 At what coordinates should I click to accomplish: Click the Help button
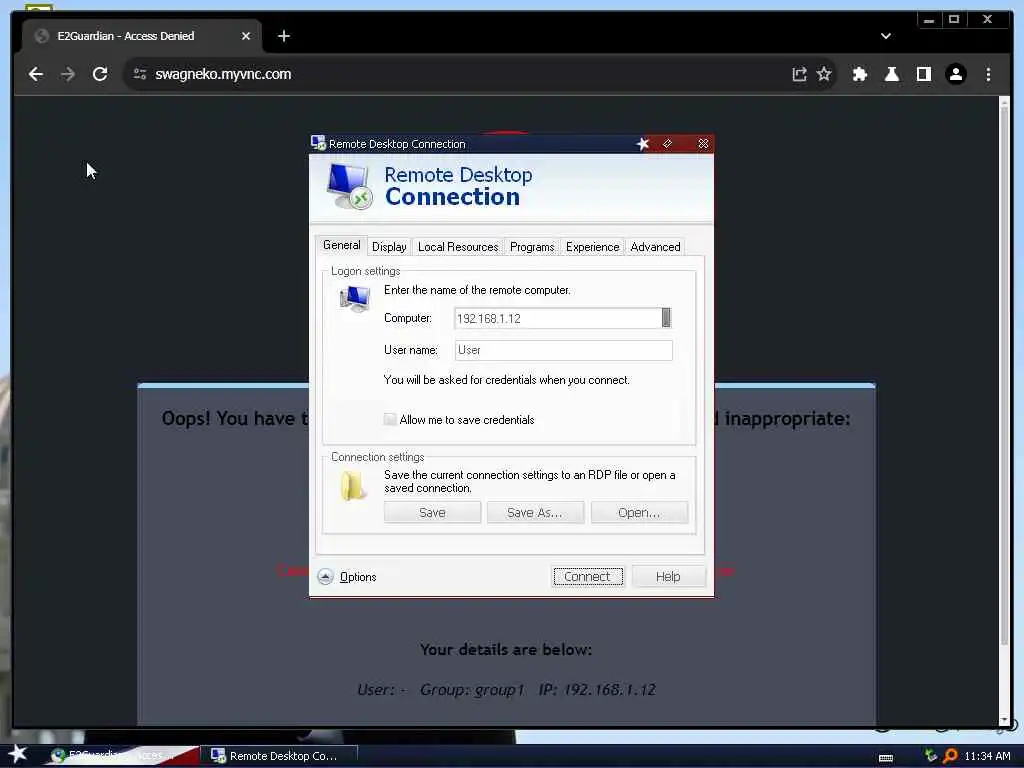pos(668,577)
